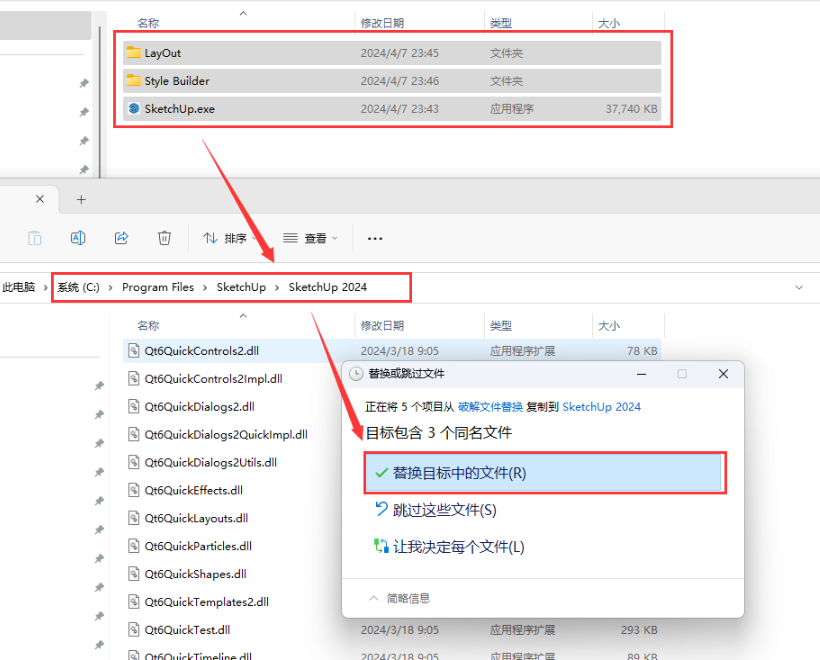This screenshot has height=660, width=820.
Task: Open the 破解文件替换 source folder link
Action: (491, 407)
